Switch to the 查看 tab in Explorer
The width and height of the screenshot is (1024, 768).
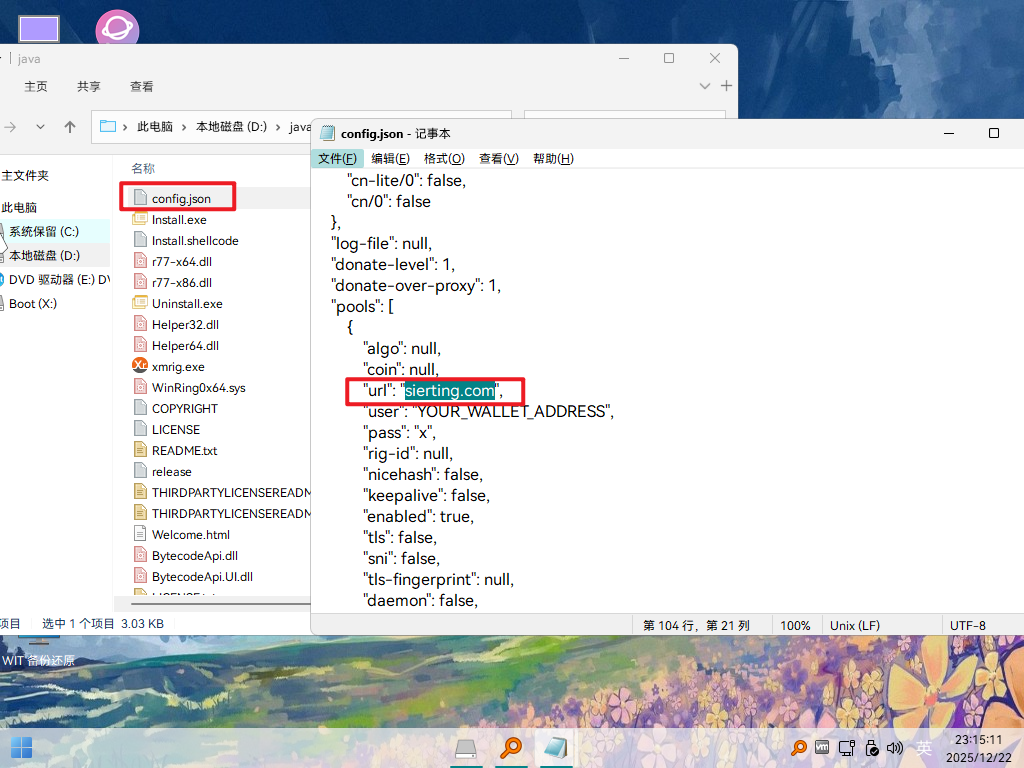(x=142, y=87)
